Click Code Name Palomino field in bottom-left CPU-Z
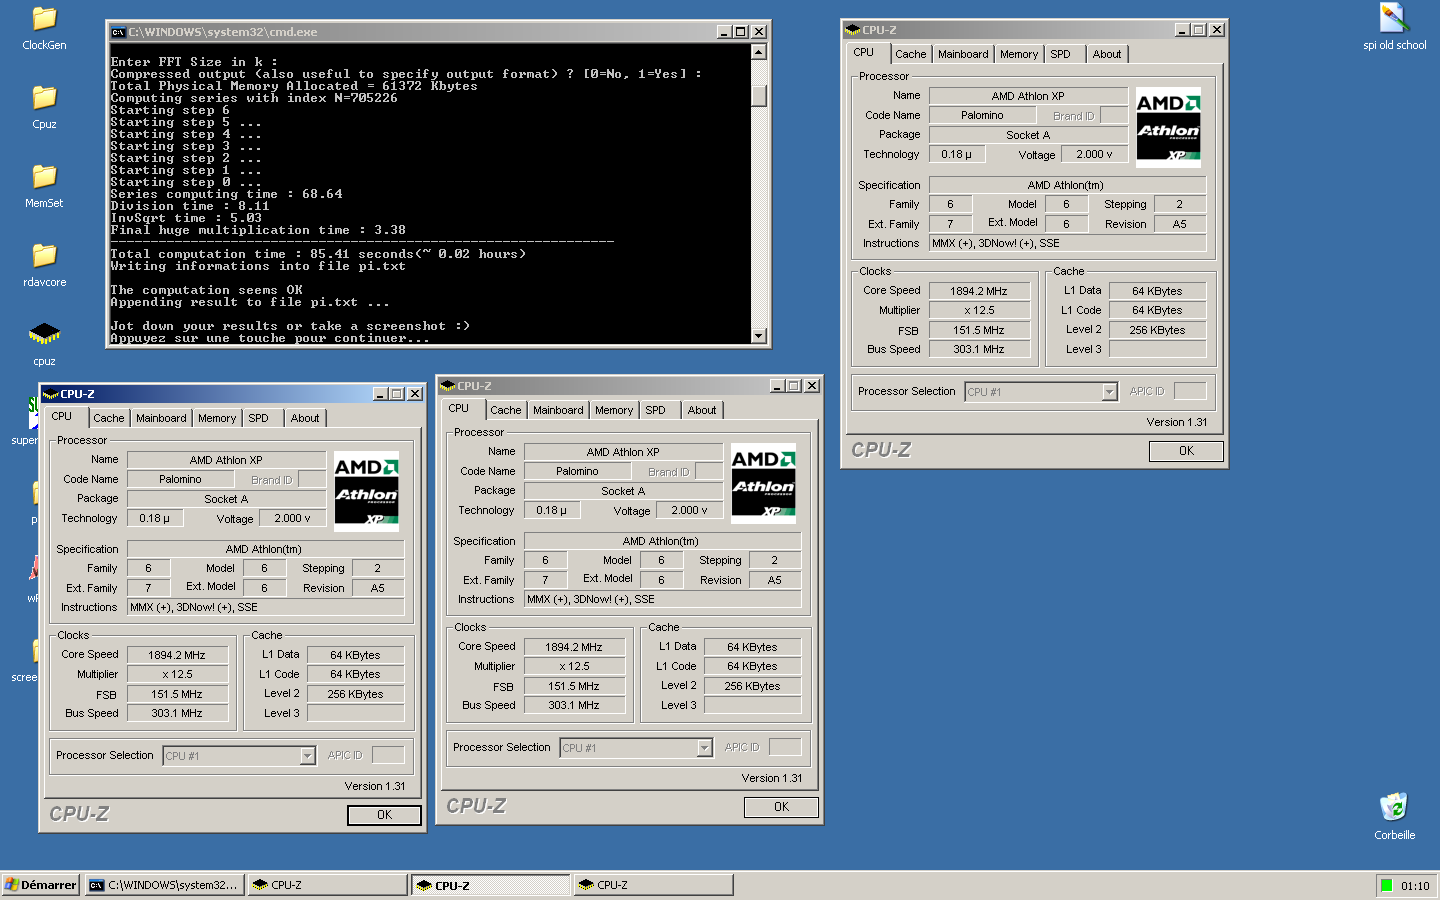The height and width of the screenshot is (900, 1440). 181,479
